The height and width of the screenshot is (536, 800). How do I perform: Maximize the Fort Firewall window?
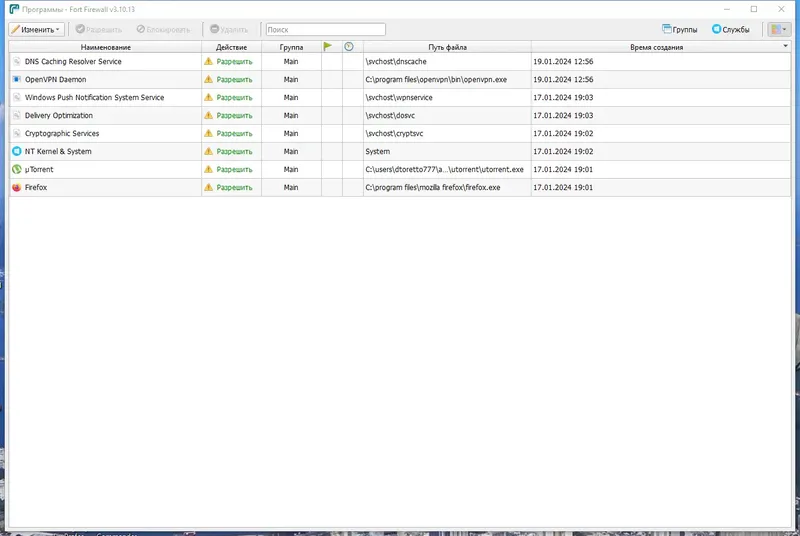point(754,9)
